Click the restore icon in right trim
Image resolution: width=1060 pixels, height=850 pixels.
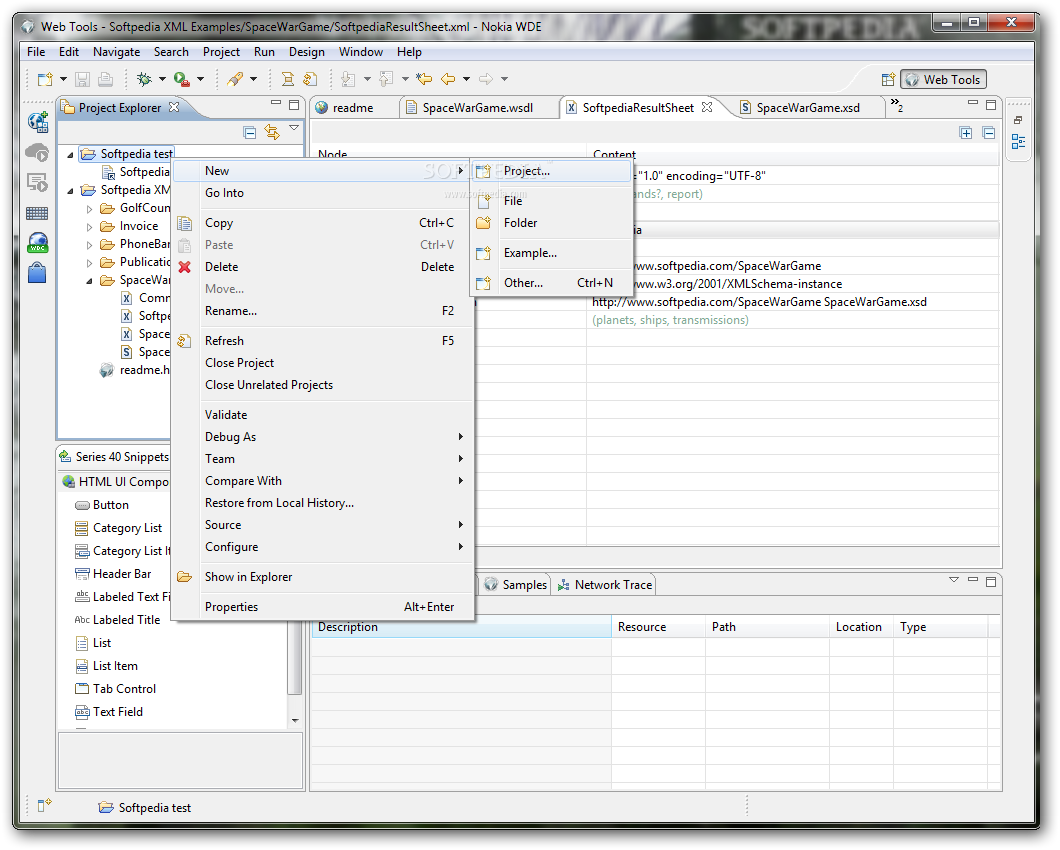[x=1018, y=120]
